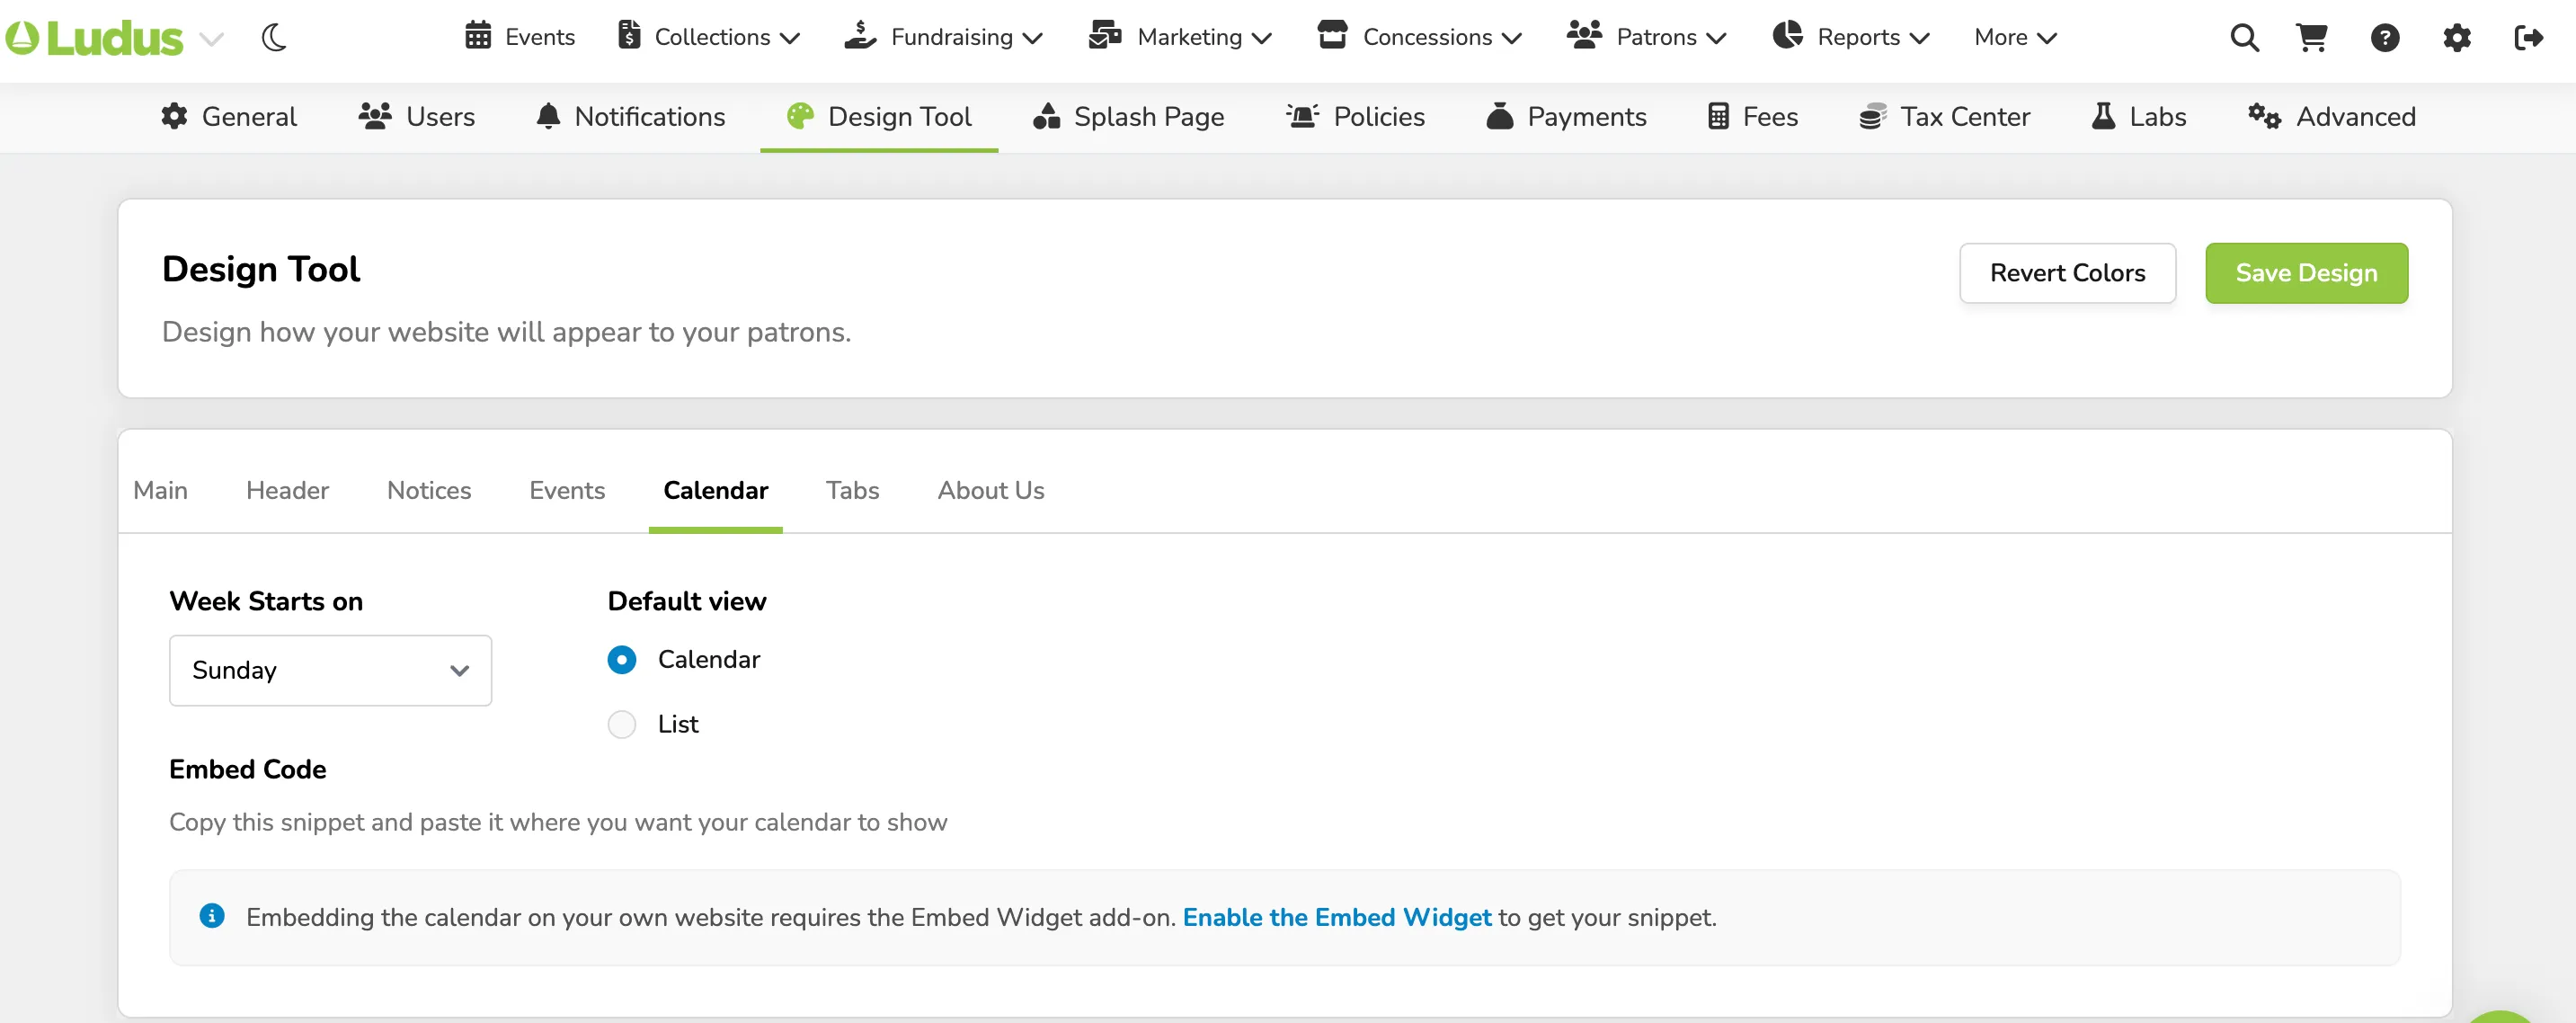Open the search magnifier icon
Screen dimensions: 2576x1023
2244,38
